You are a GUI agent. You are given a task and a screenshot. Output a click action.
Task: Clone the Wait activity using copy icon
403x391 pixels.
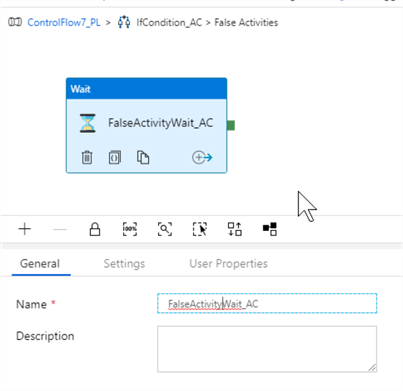pyautogui.click(x=143, y=157)
